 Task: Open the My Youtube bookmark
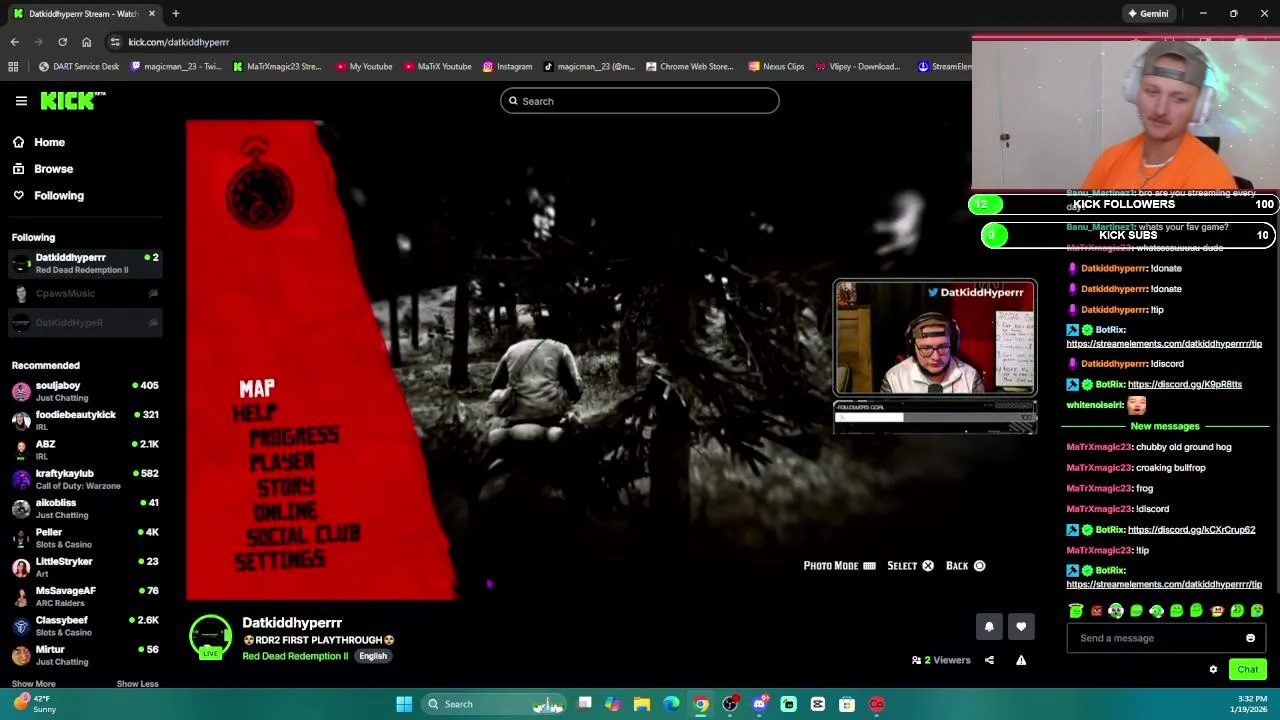click(x=364, y=67)
